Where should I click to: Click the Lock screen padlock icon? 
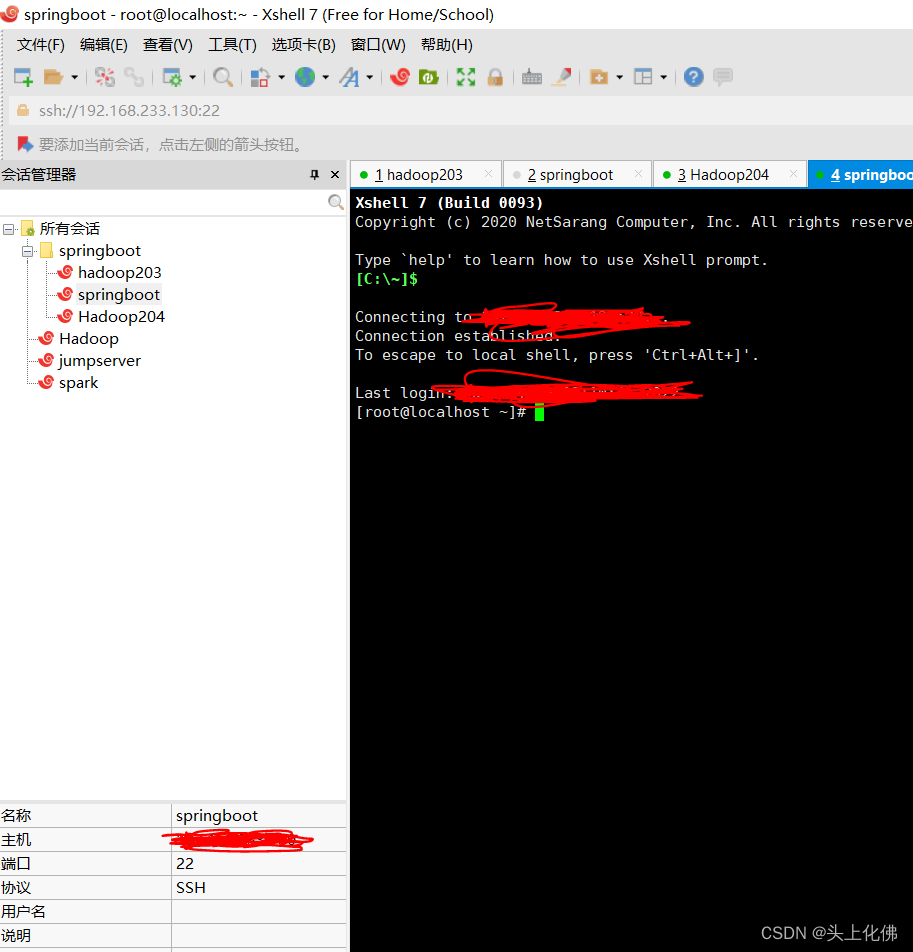[x=495, y=77]
